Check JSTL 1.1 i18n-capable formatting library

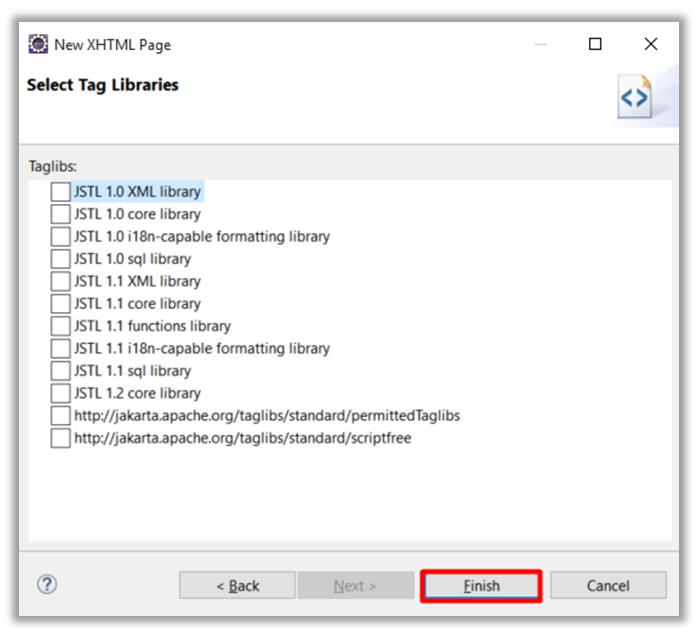[61, 349]
